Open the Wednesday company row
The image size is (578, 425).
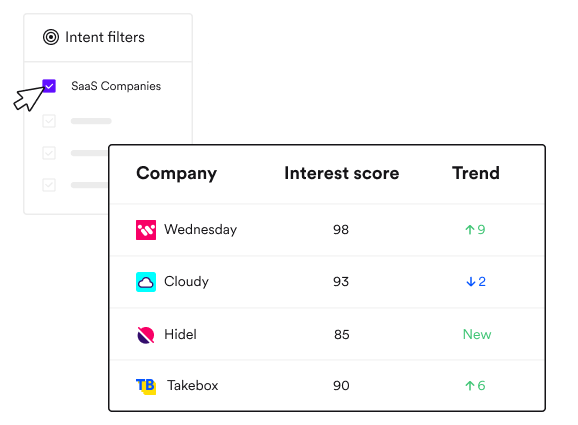pyautogui.click(x=327, y=230)
